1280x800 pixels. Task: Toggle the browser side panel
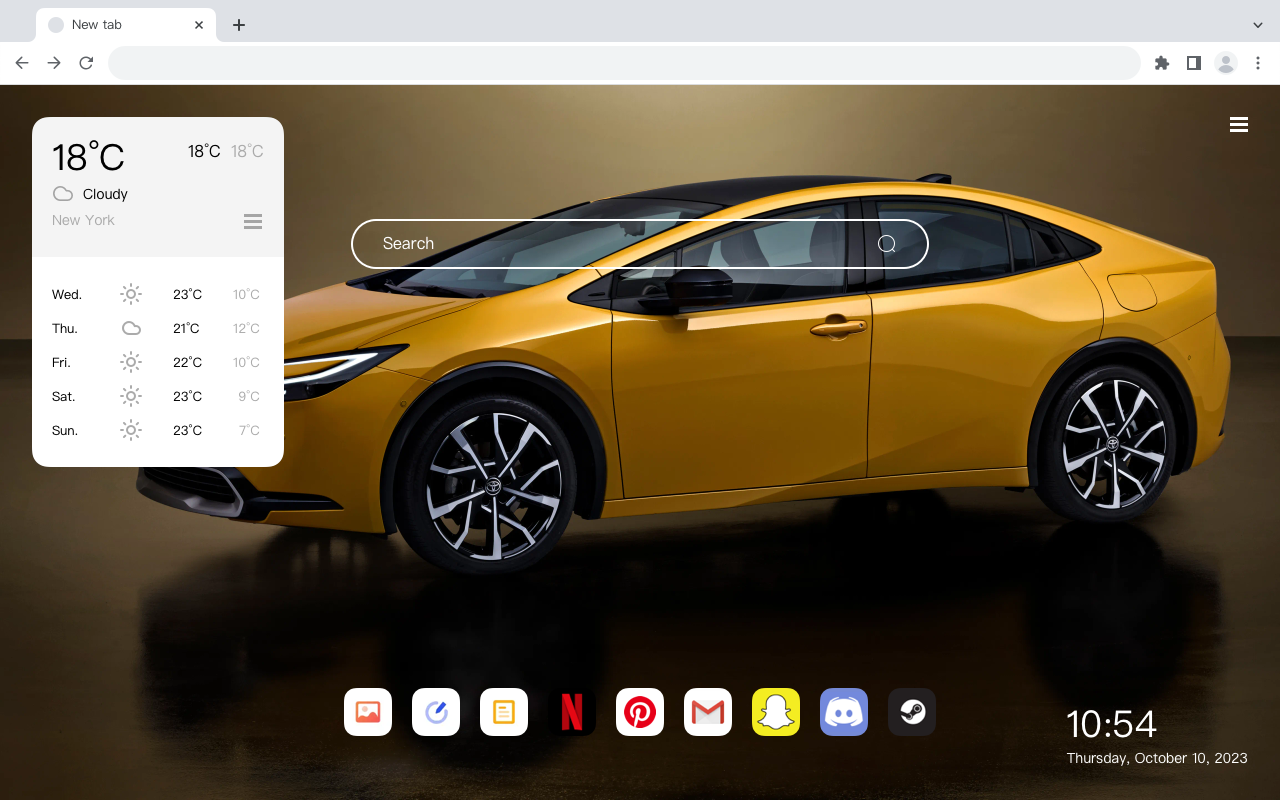tap(1193, 63)
